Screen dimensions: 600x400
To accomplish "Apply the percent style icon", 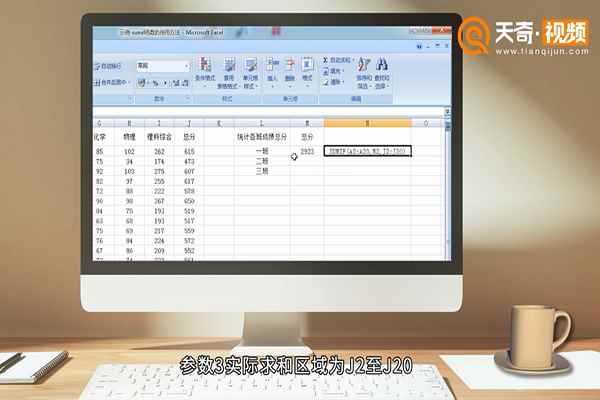I will point(155,83).
